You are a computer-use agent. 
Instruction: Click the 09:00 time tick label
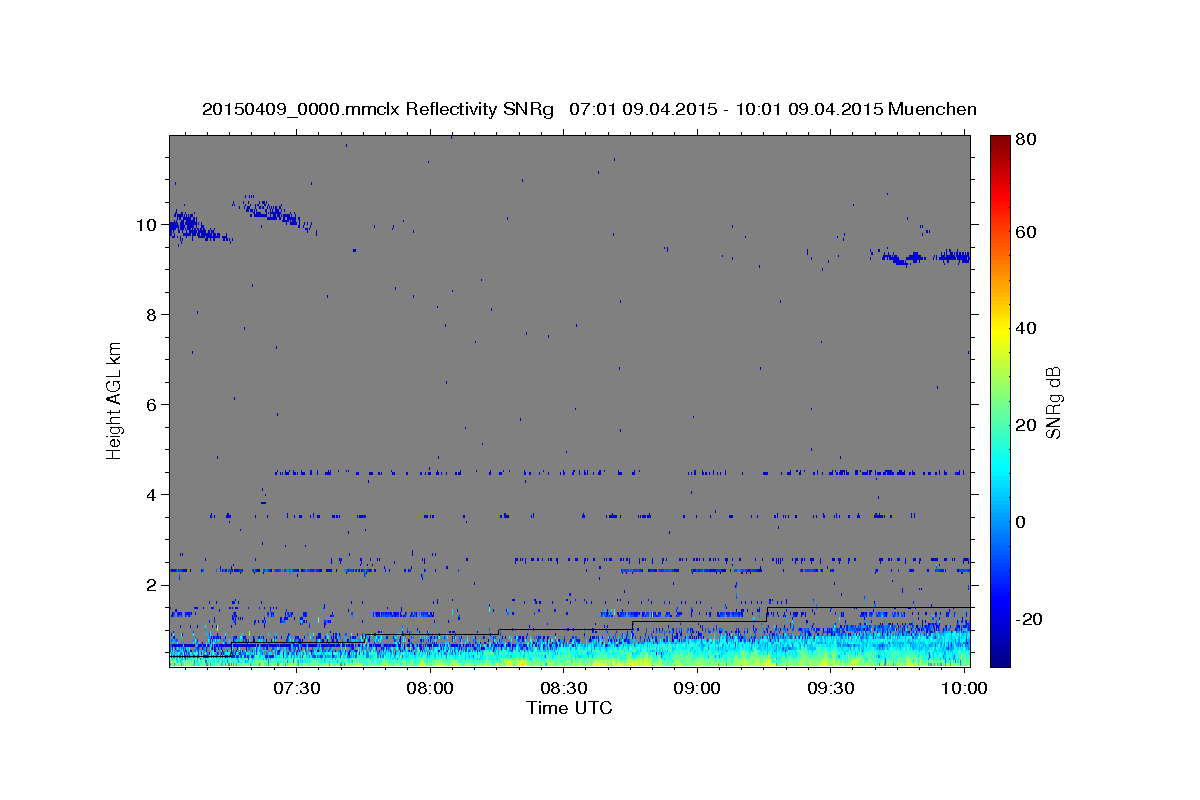697,688
